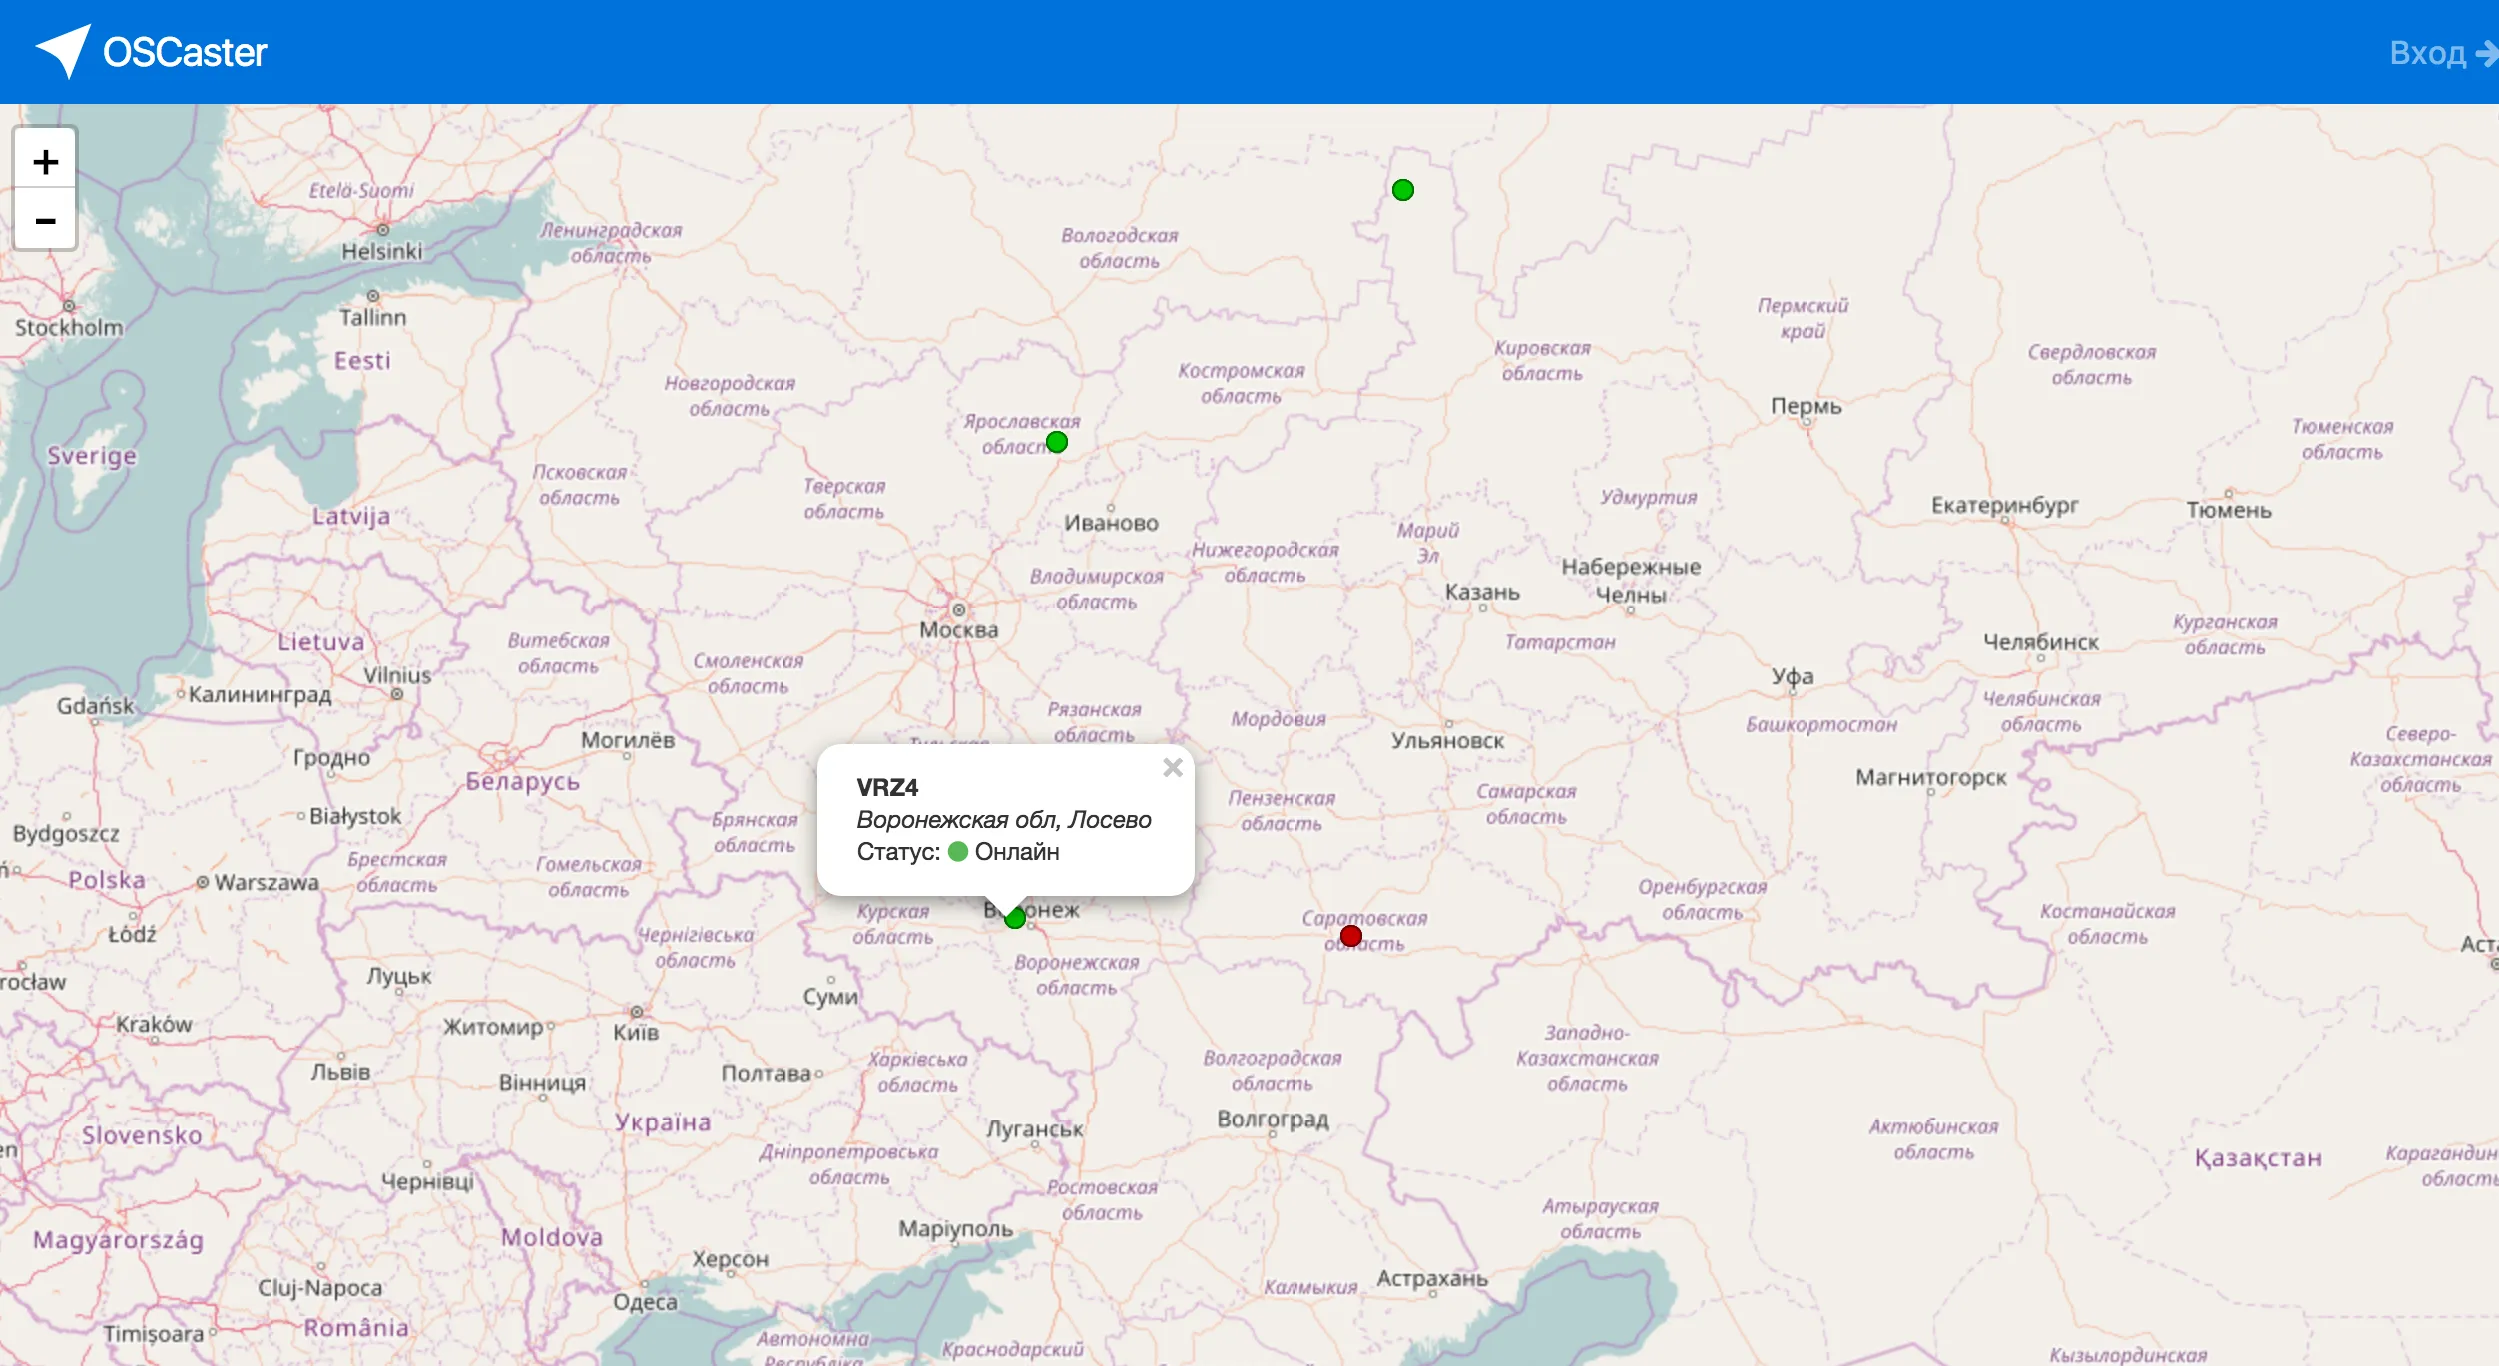The width and height of the screenshot is (2499, 1366).
Task: Close the VRZ4 popup with the X
Action: pos(1172,766)
